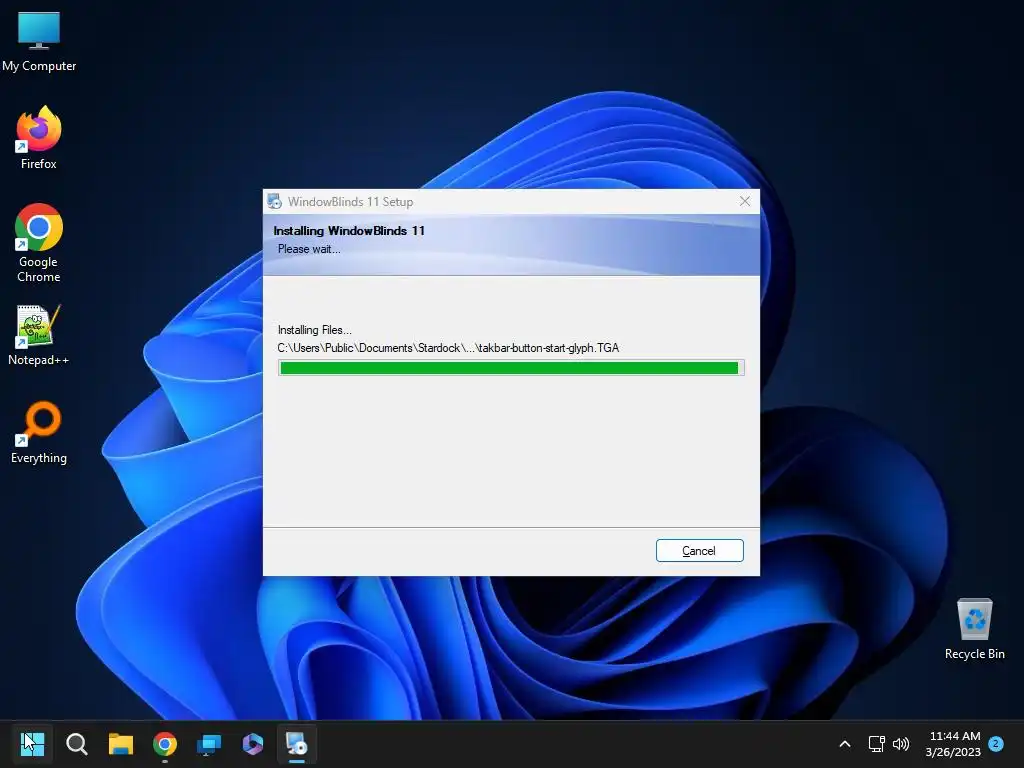Screen dimensions: 1024x768
Task: Launch Chrome from the taskbar
Action: pyautogui.click(x=165, y=743)
